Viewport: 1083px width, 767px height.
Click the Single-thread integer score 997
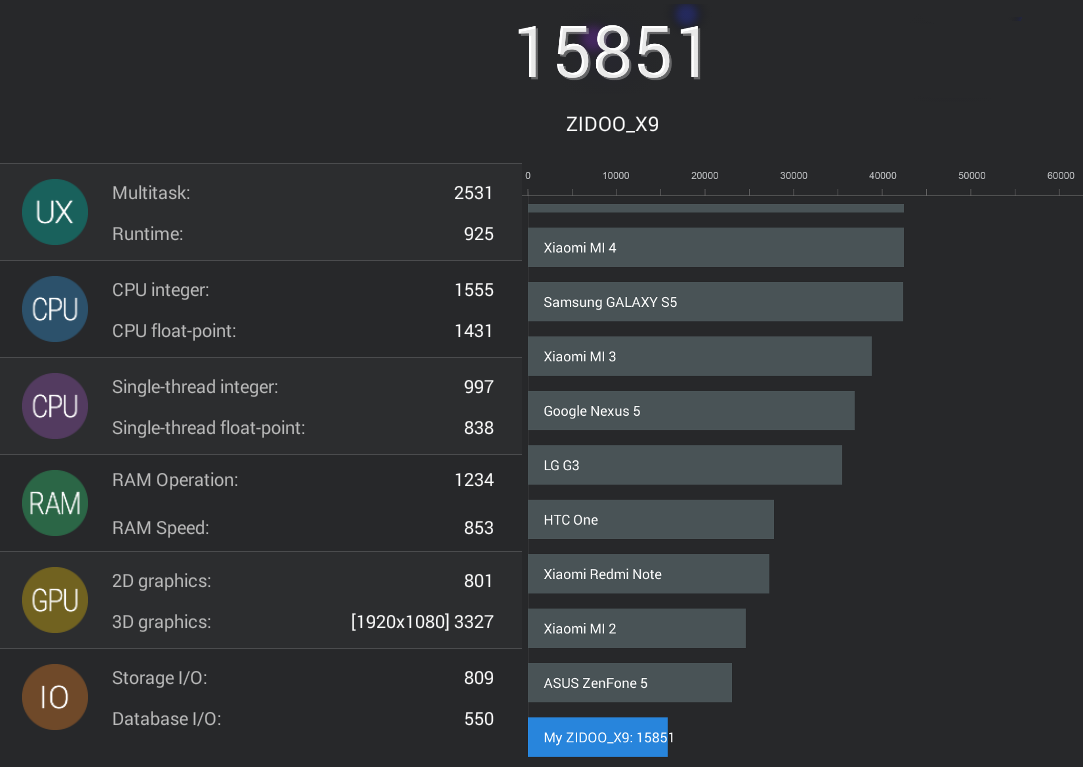(x=479, y=387)
